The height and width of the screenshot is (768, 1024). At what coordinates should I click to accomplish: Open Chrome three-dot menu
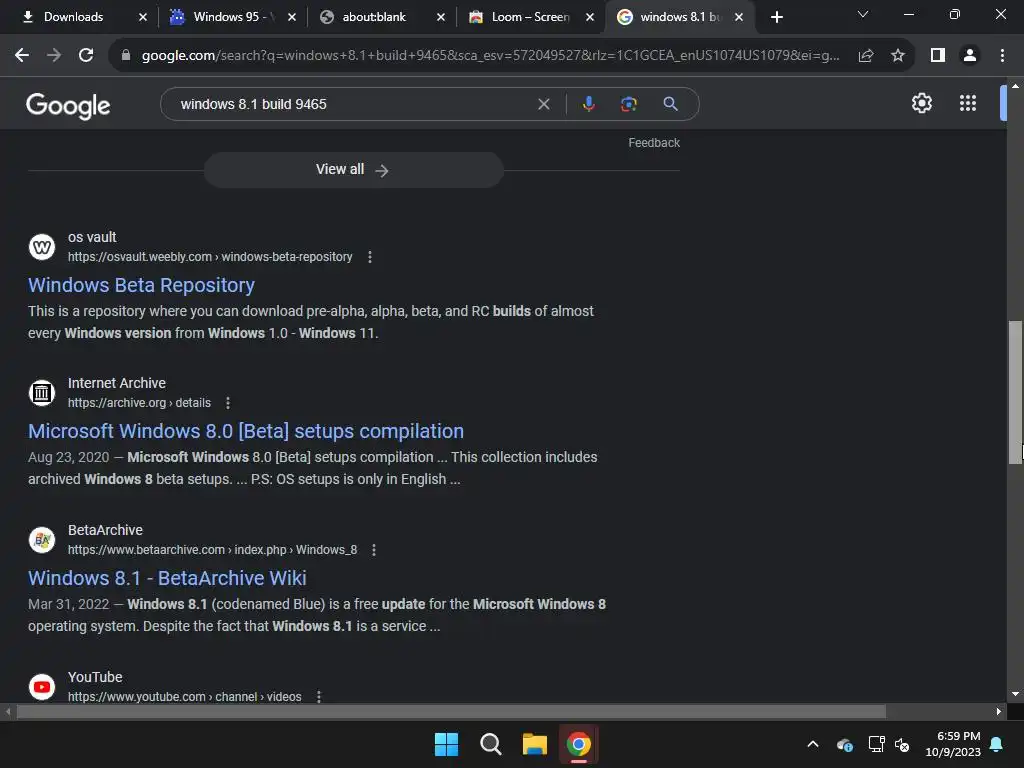point(1002,56)
